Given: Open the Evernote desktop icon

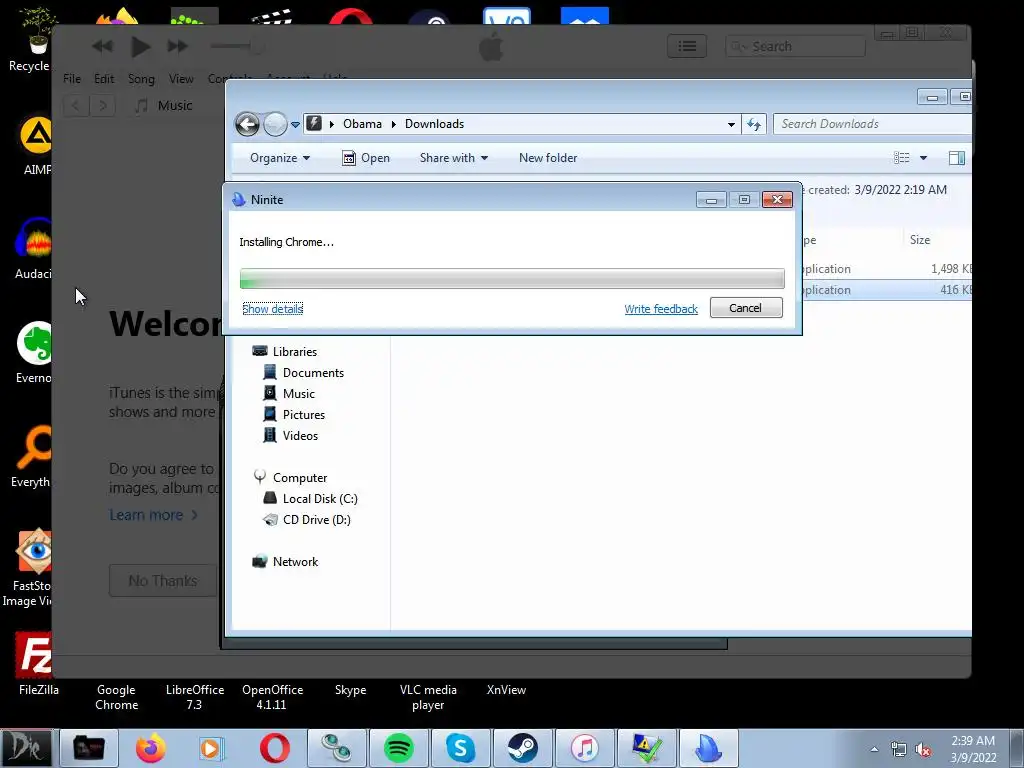Looking at the screenshot, I should 33,353.
